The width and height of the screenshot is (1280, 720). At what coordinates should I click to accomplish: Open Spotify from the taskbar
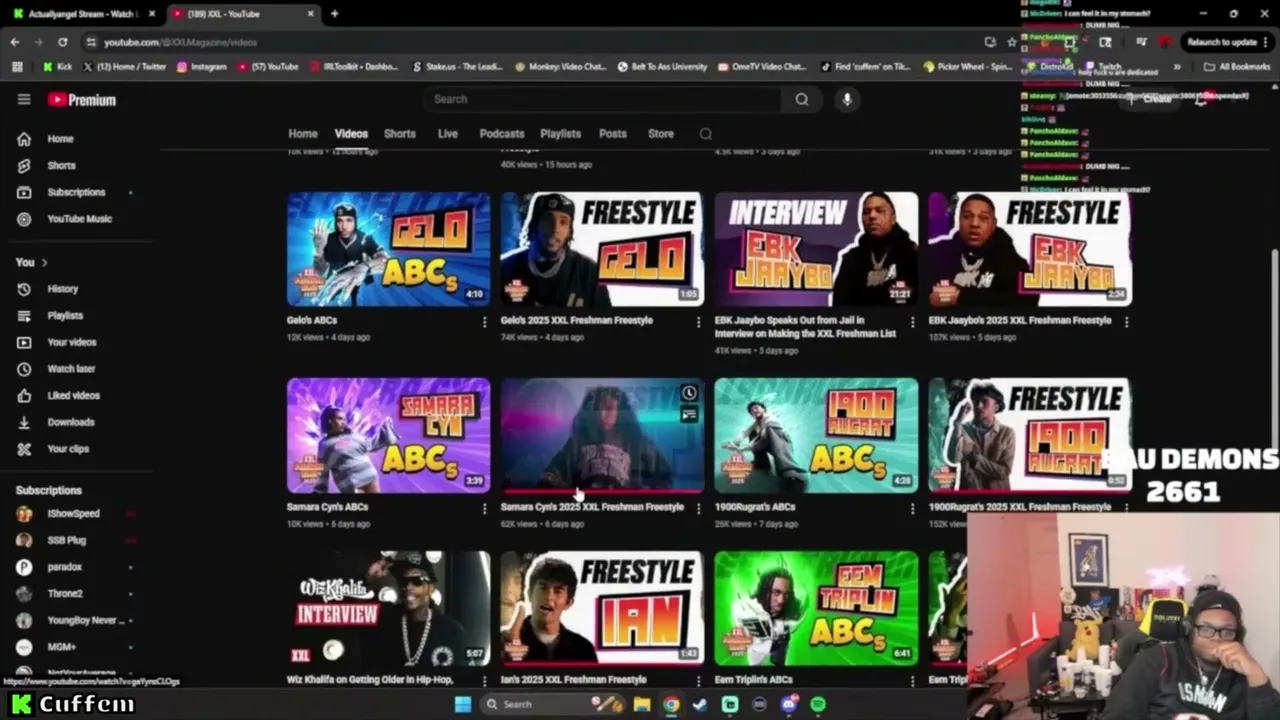tap(818, 704)
